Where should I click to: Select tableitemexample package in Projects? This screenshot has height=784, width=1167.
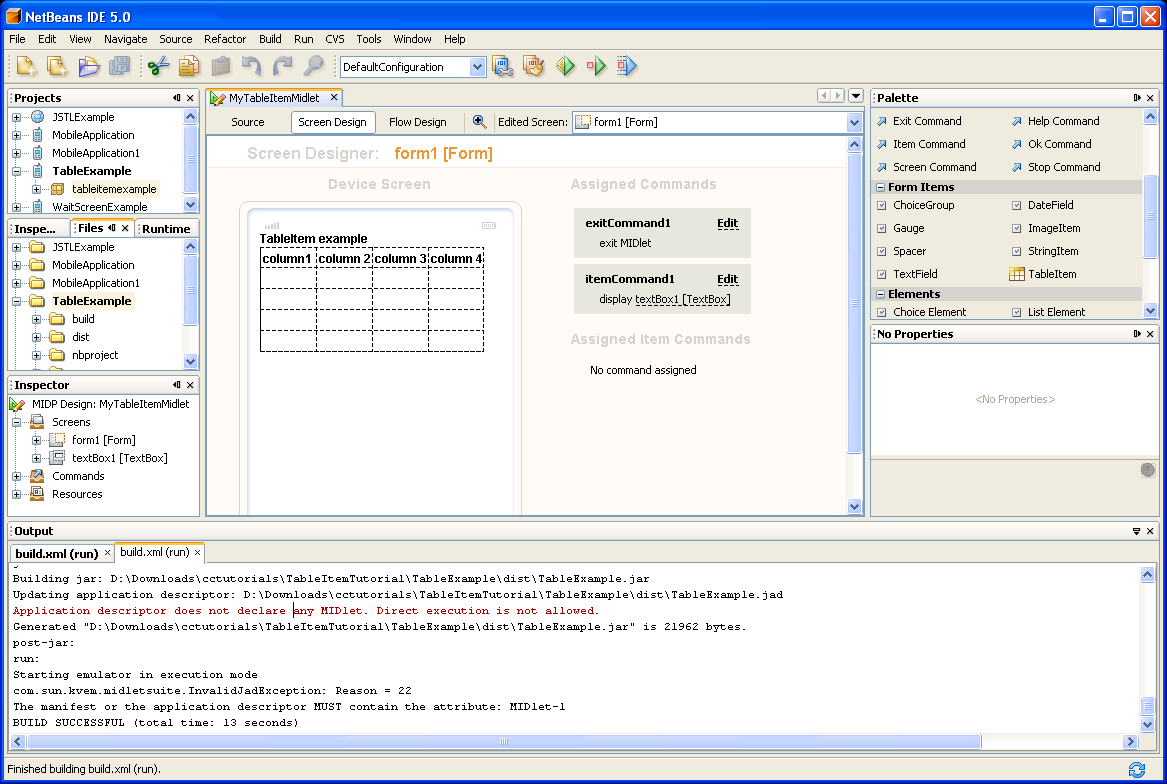tap(114, 189)
